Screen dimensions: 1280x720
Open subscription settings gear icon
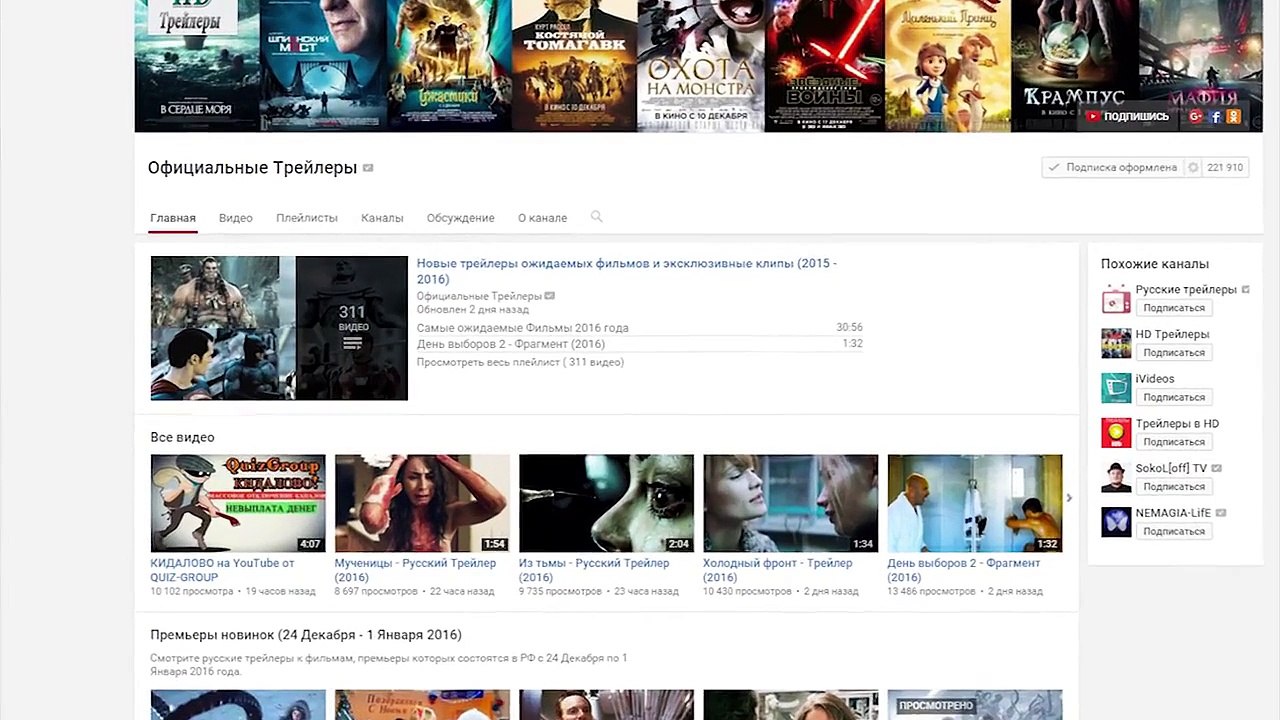point(1193,168)
